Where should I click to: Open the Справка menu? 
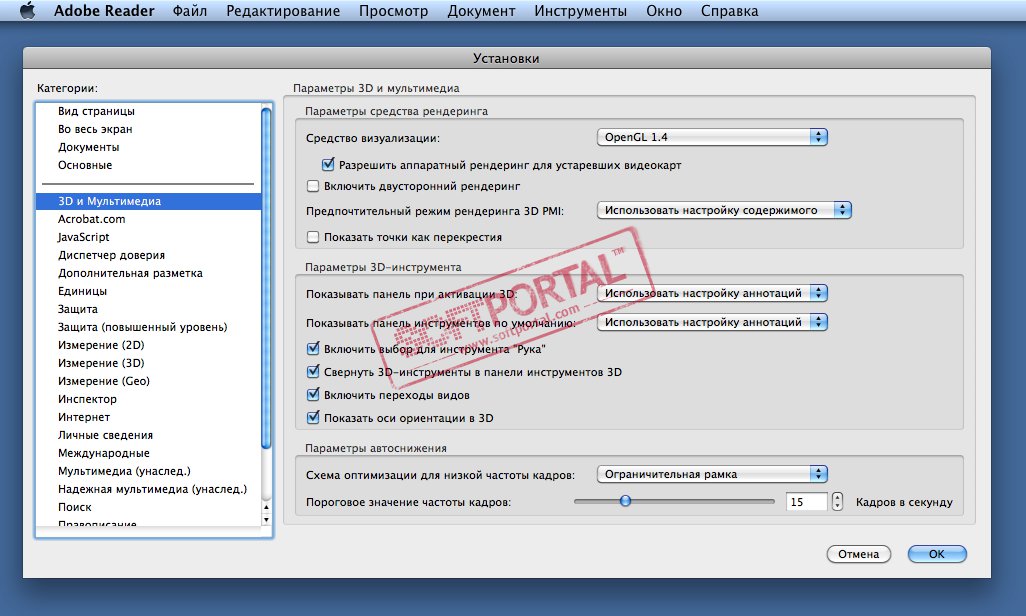pos(730,11)
